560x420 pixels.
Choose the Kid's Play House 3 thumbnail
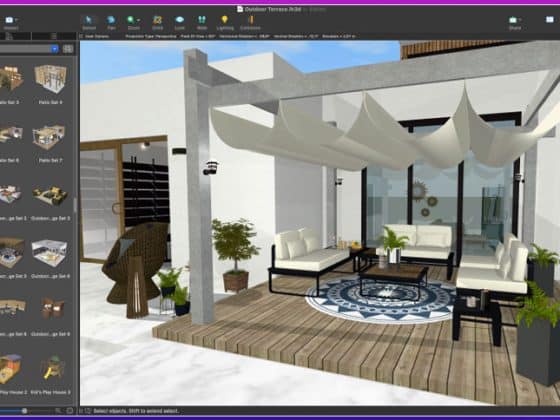tap(52, 368)
